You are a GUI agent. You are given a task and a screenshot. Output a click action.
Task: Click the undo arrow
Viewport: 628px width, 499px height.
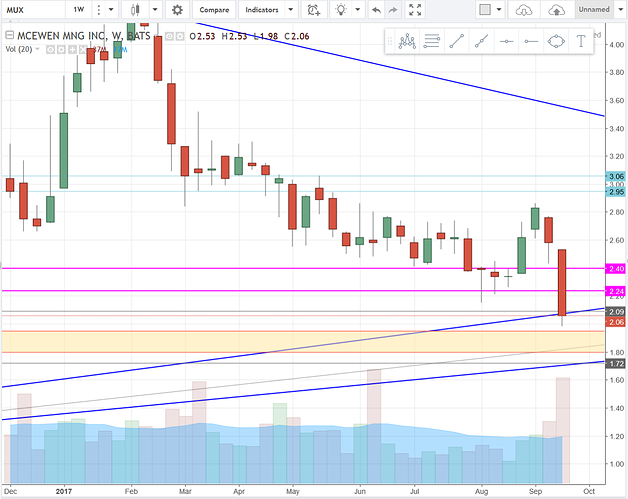pos(376,10)
